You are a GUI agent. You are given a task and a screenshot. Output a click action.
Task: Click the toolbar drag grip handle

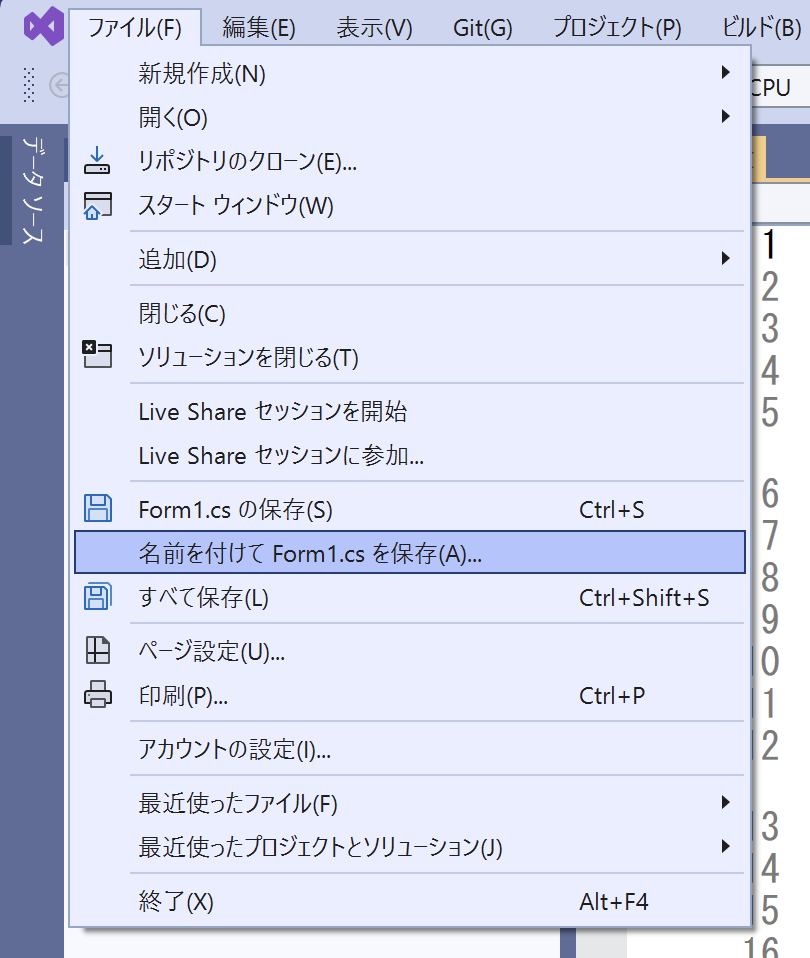[x=28, y=85]
